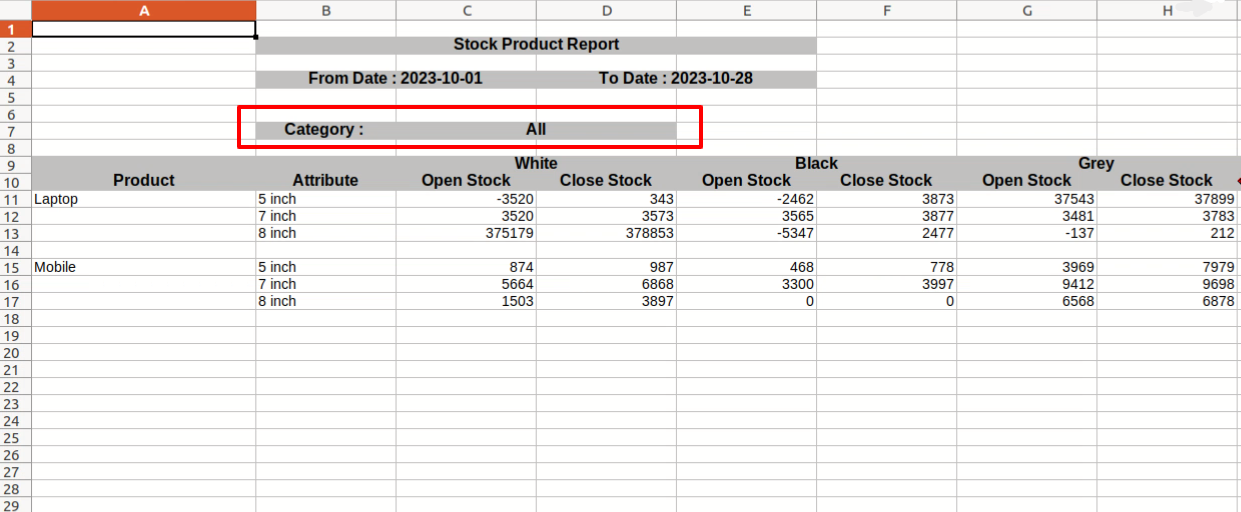Select the cell containing All
Image resolution: width=1241 pixels, height=512 pixels.
(536, 130)
